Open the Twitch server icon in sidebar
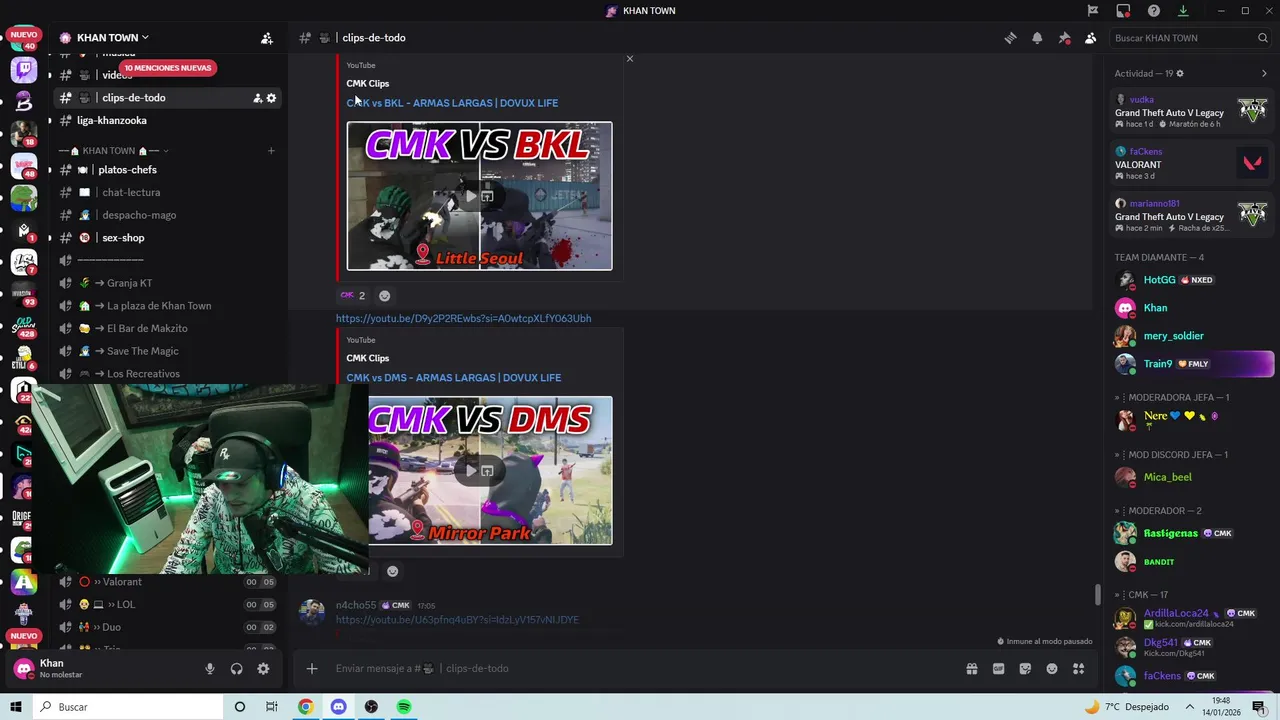 24,70
